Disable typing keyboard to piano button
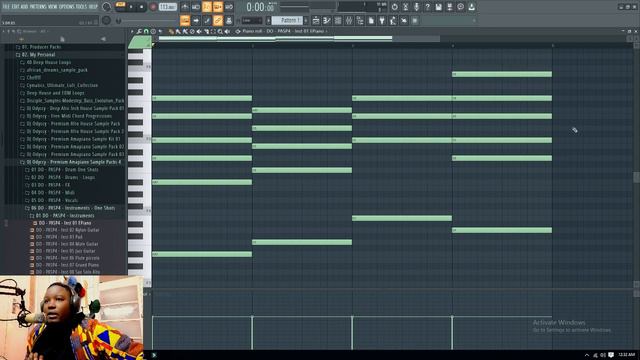640x360 pixels. (x=185, y=20)
